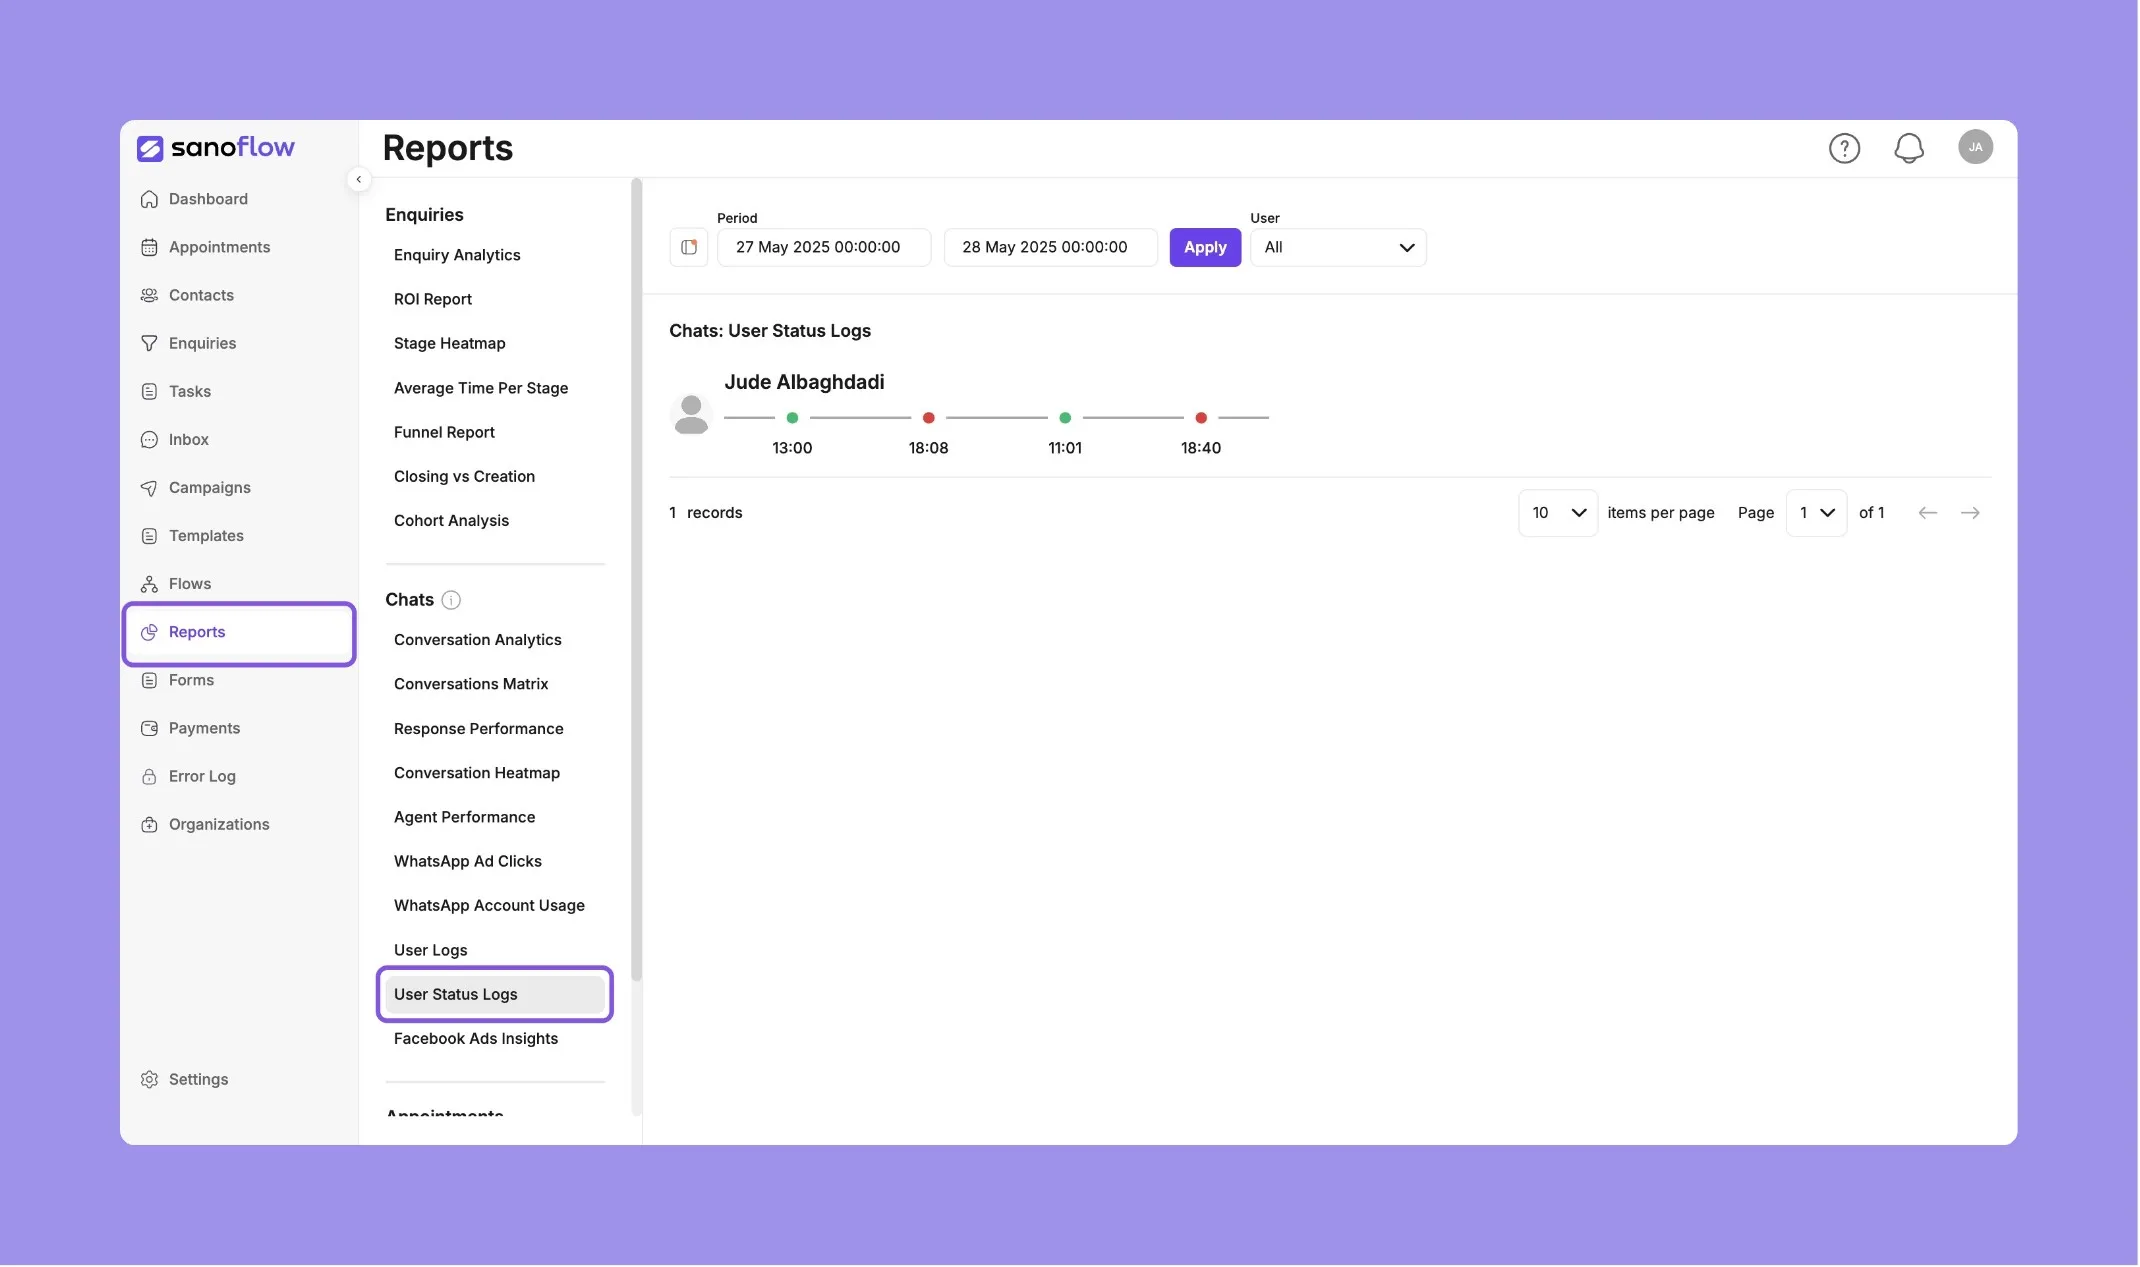Image resolution: width=2140 pixels, height=1267 pixels.
Task: Open Enquiry Analytics report
Action: (457, 255)
